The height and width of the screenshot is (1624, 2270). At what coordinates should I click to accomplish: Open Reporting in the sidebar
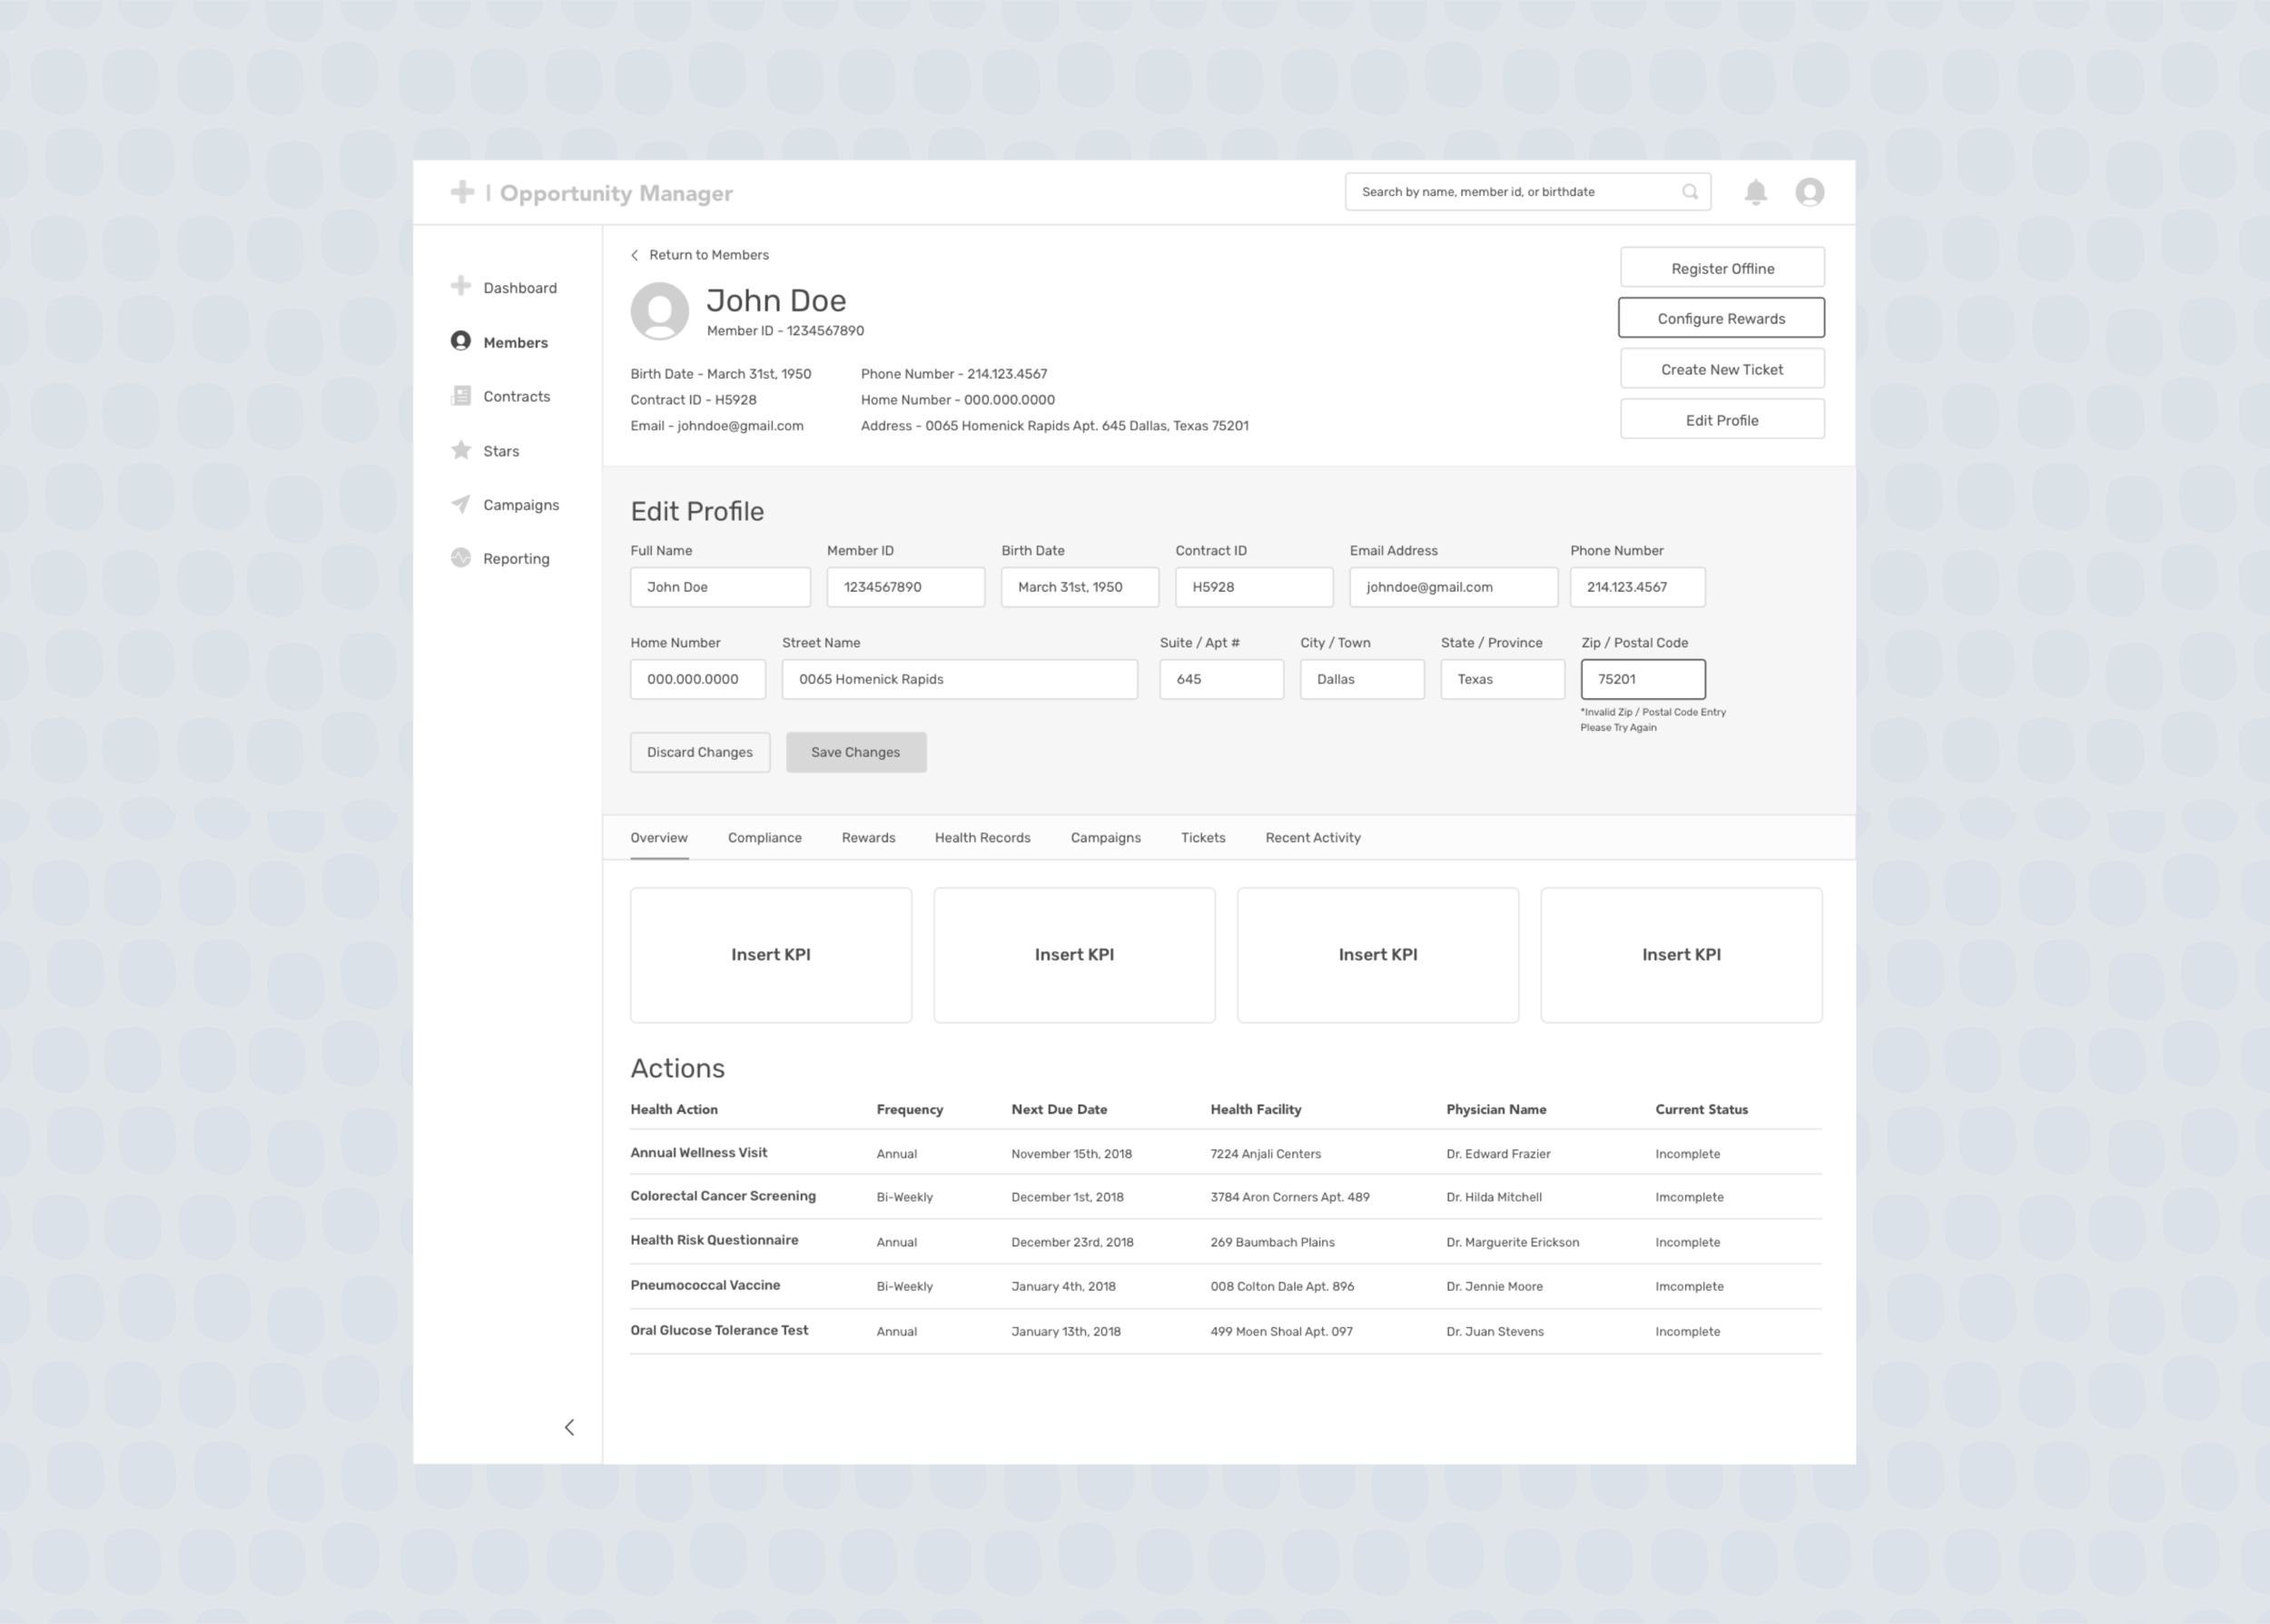pos(516,559)
